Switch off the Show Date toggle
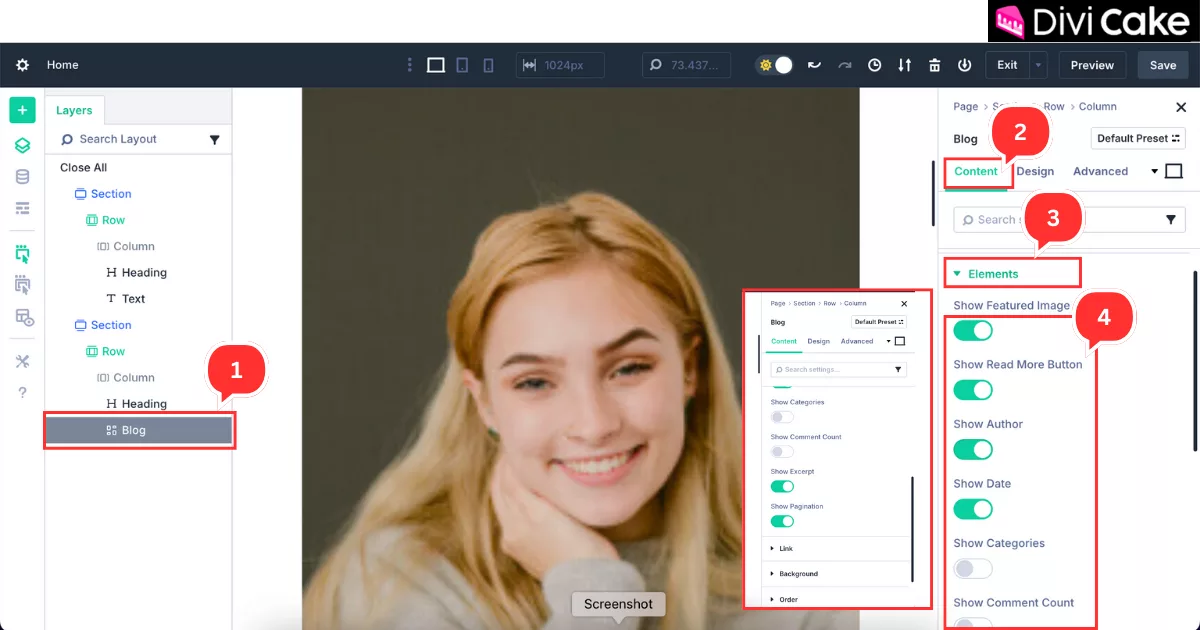 click(x=973, y=509)
